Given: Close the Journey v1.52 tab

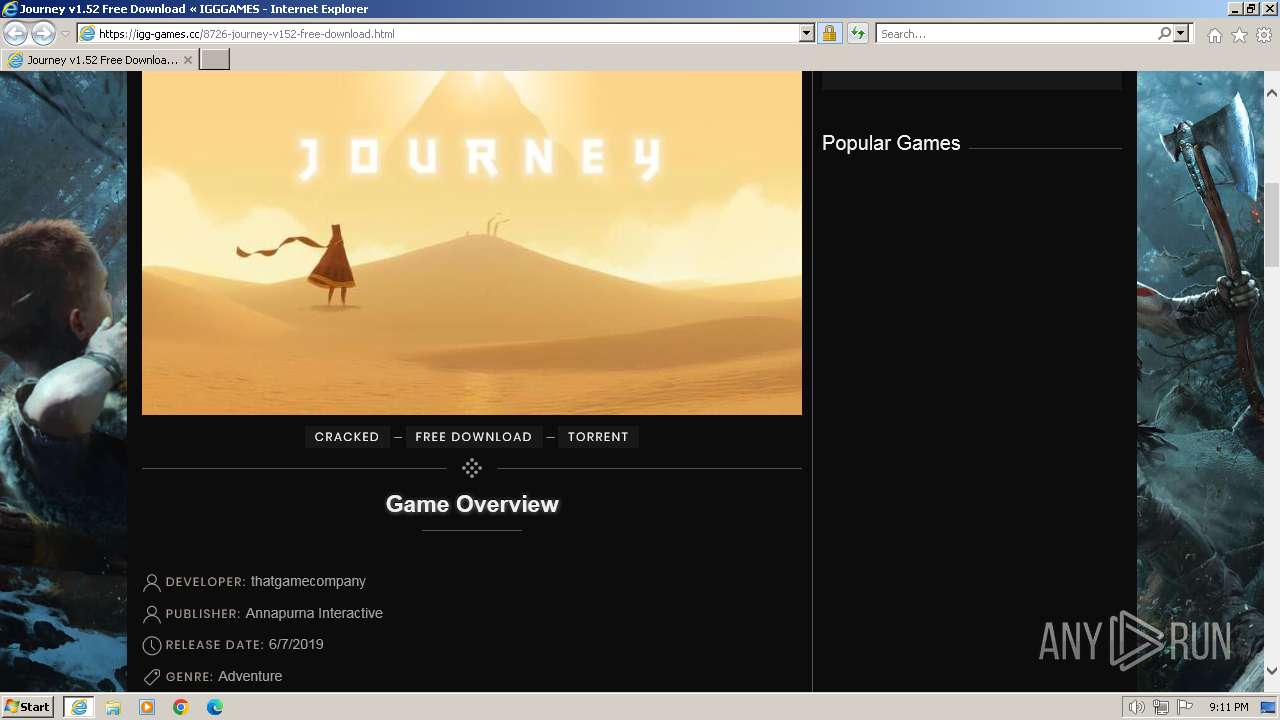Looking at the screenshot, I should coord(188,60).
